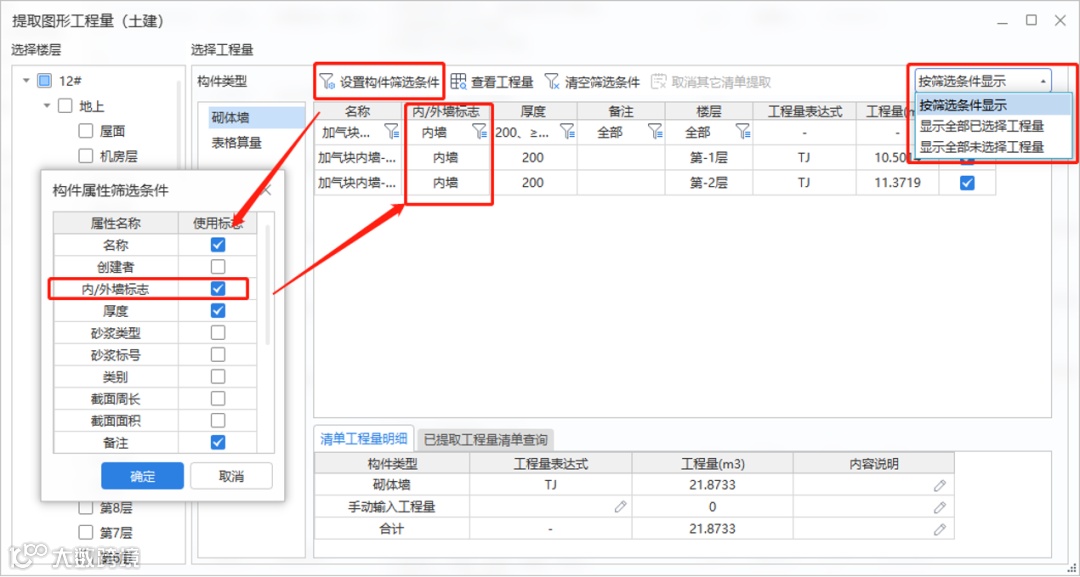Uncheck the 第-2层 row selection checkbox
This screenshot has height=577, width=1080.
point(967,182)
